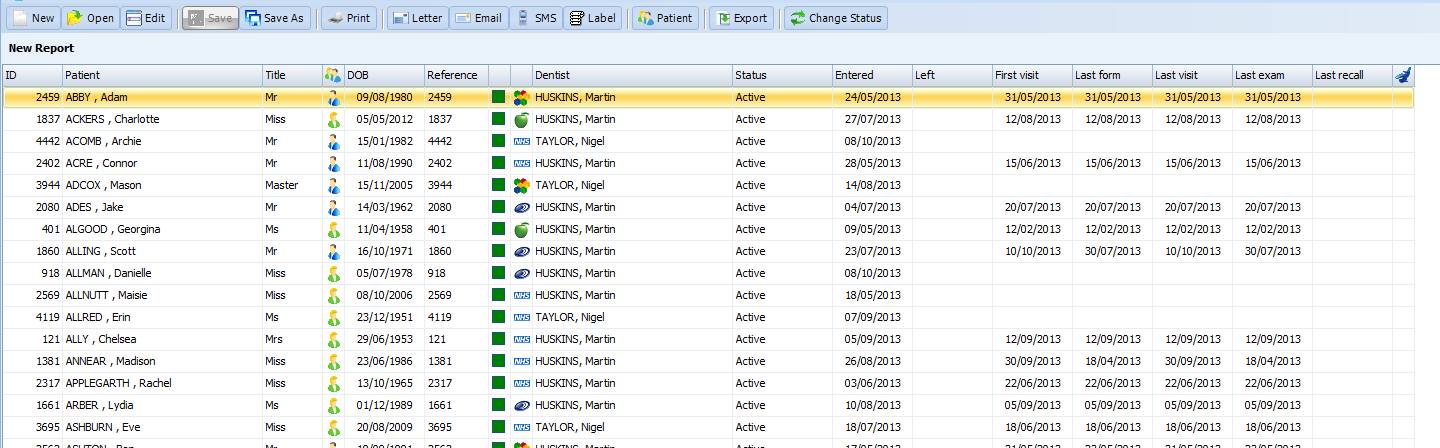Create a Letter from the toolbar
The height and width of the screenshot is (448, 1440).
pyautogui.click(x=416, y=18)
